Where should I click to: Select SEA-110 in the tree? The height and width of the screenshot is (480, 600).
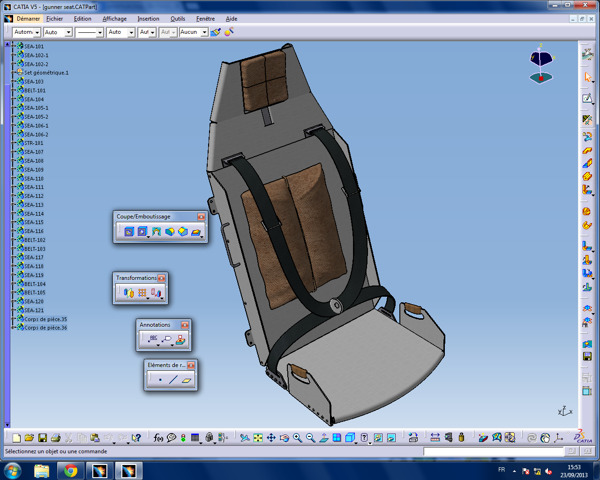pos(34,178)
